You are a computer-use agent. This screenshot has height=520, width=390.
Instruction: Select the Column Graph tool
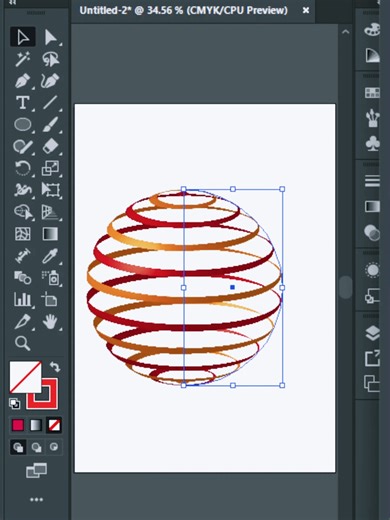[23, 299]
